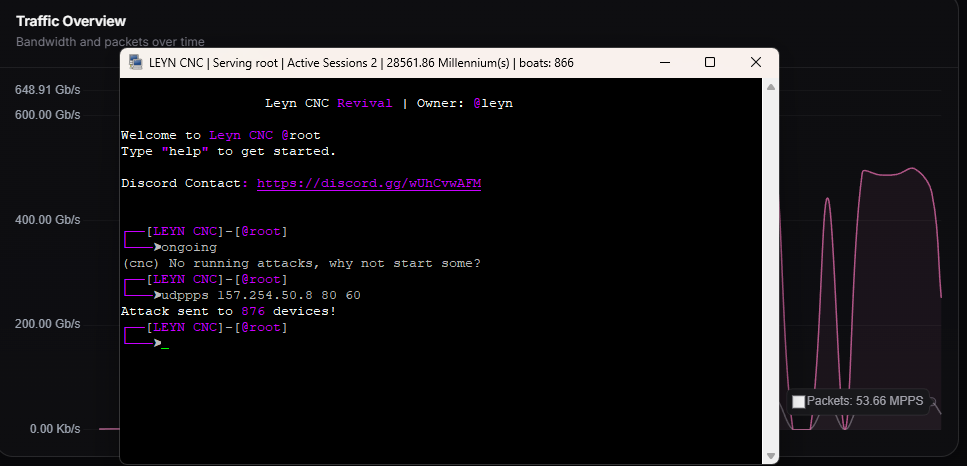Screen dimensions: 967x466
Task: Click the window title text showing Active Sessions
Action: (332, 63)
